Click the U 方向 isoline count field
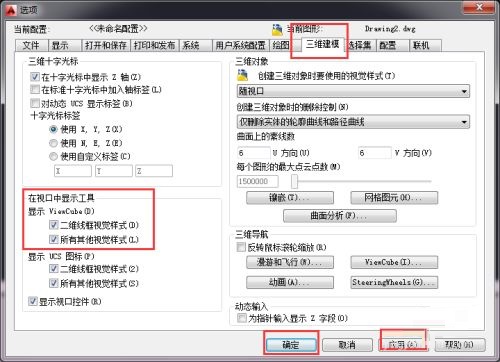 pyautogui.click(x=254, y=153)
